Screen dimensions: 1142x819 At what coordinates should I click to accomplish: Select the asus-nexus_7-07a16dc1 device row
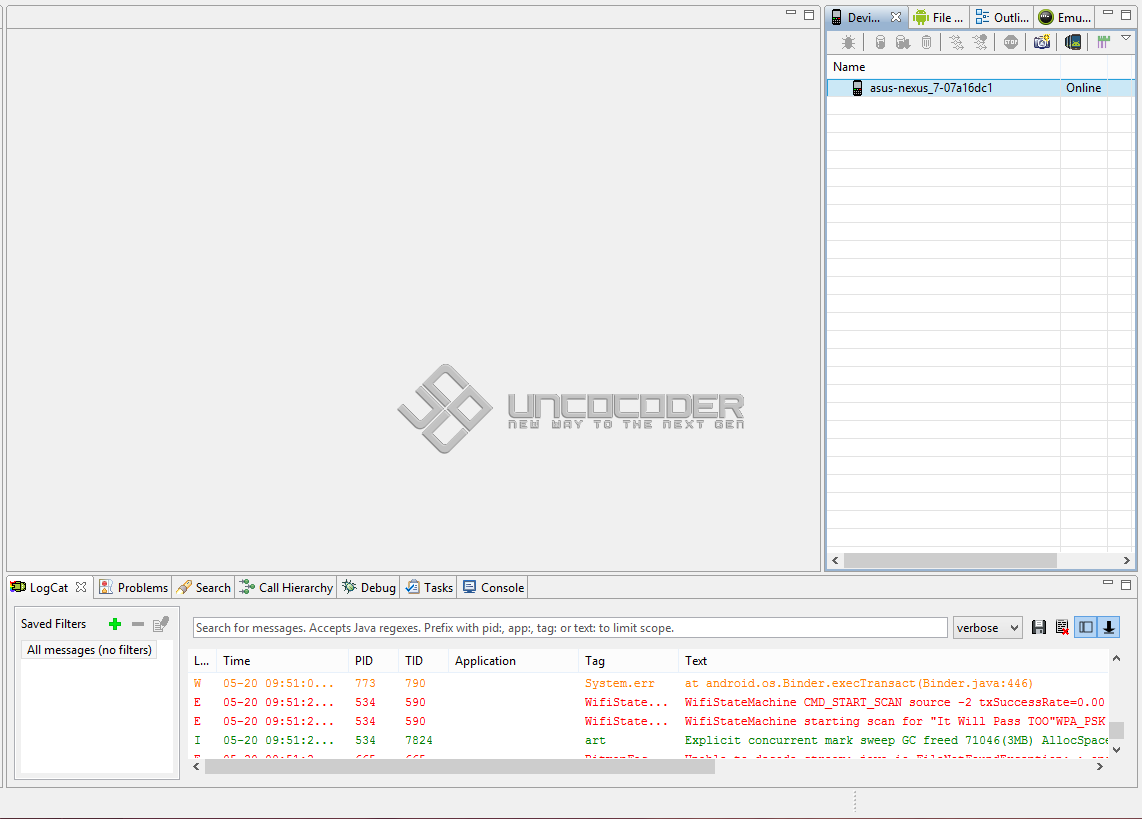pyautogui.click(x=980, y=88)
